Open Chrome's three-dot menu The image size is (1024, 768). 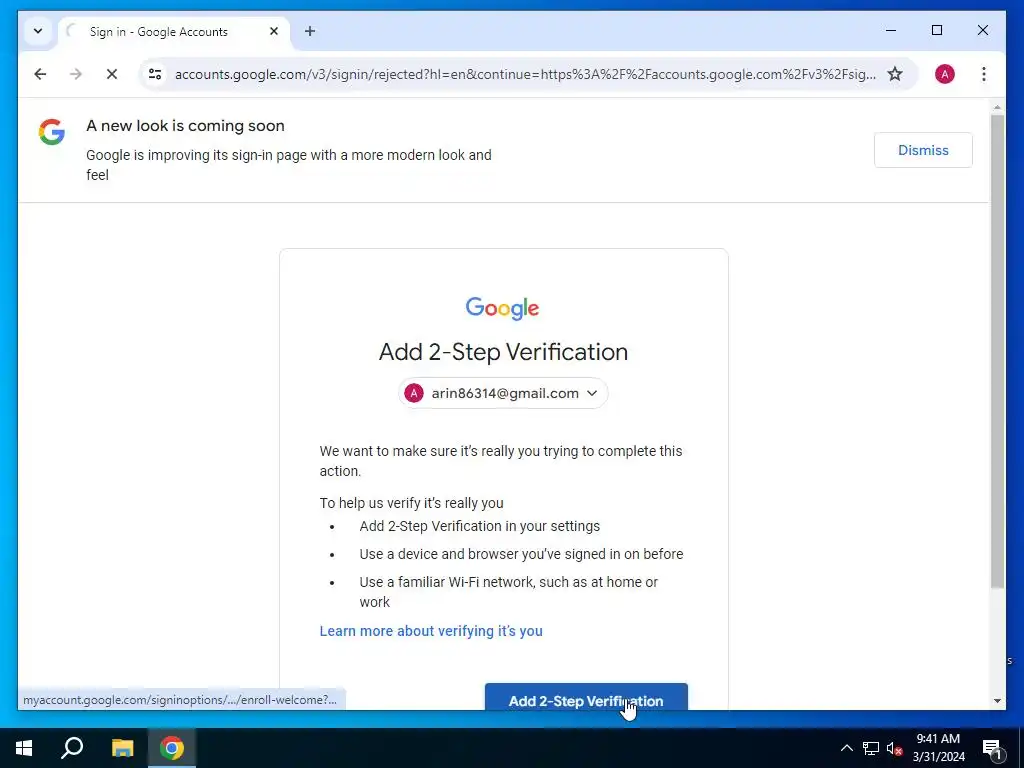(x=984, y=74)
